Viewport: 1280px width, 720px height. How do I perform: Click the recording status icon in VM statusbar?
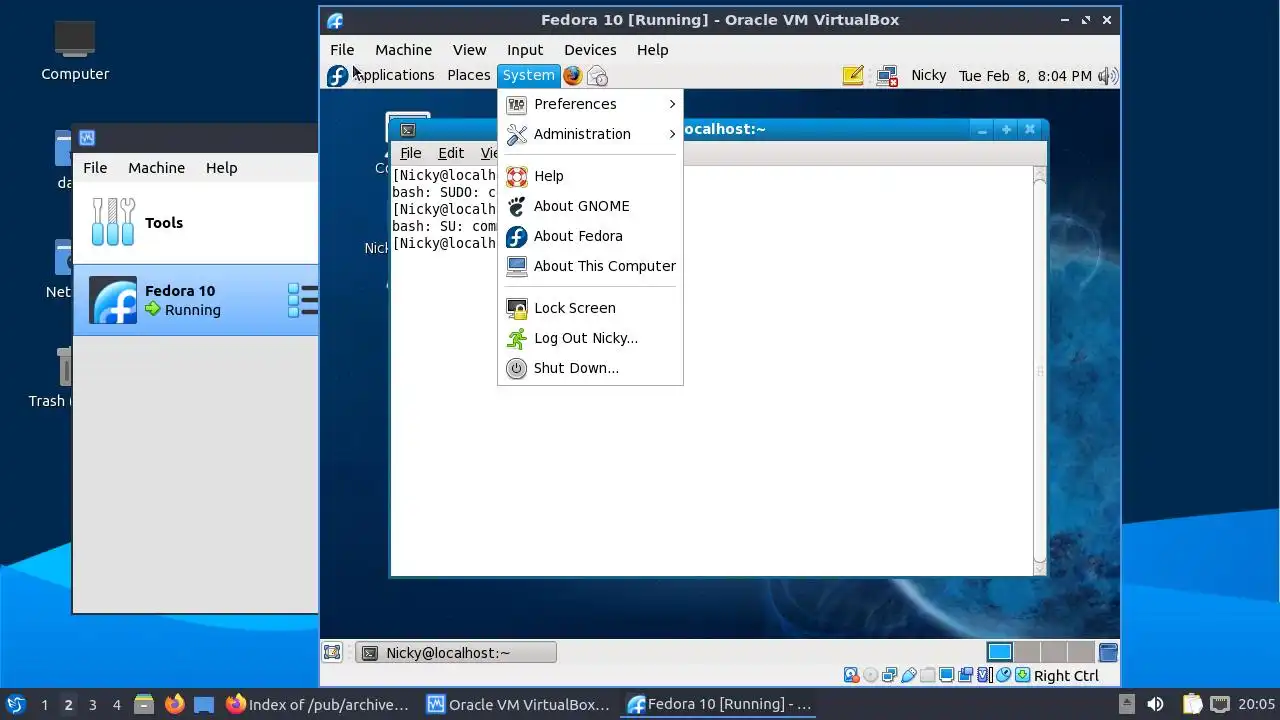coord(965,676)
